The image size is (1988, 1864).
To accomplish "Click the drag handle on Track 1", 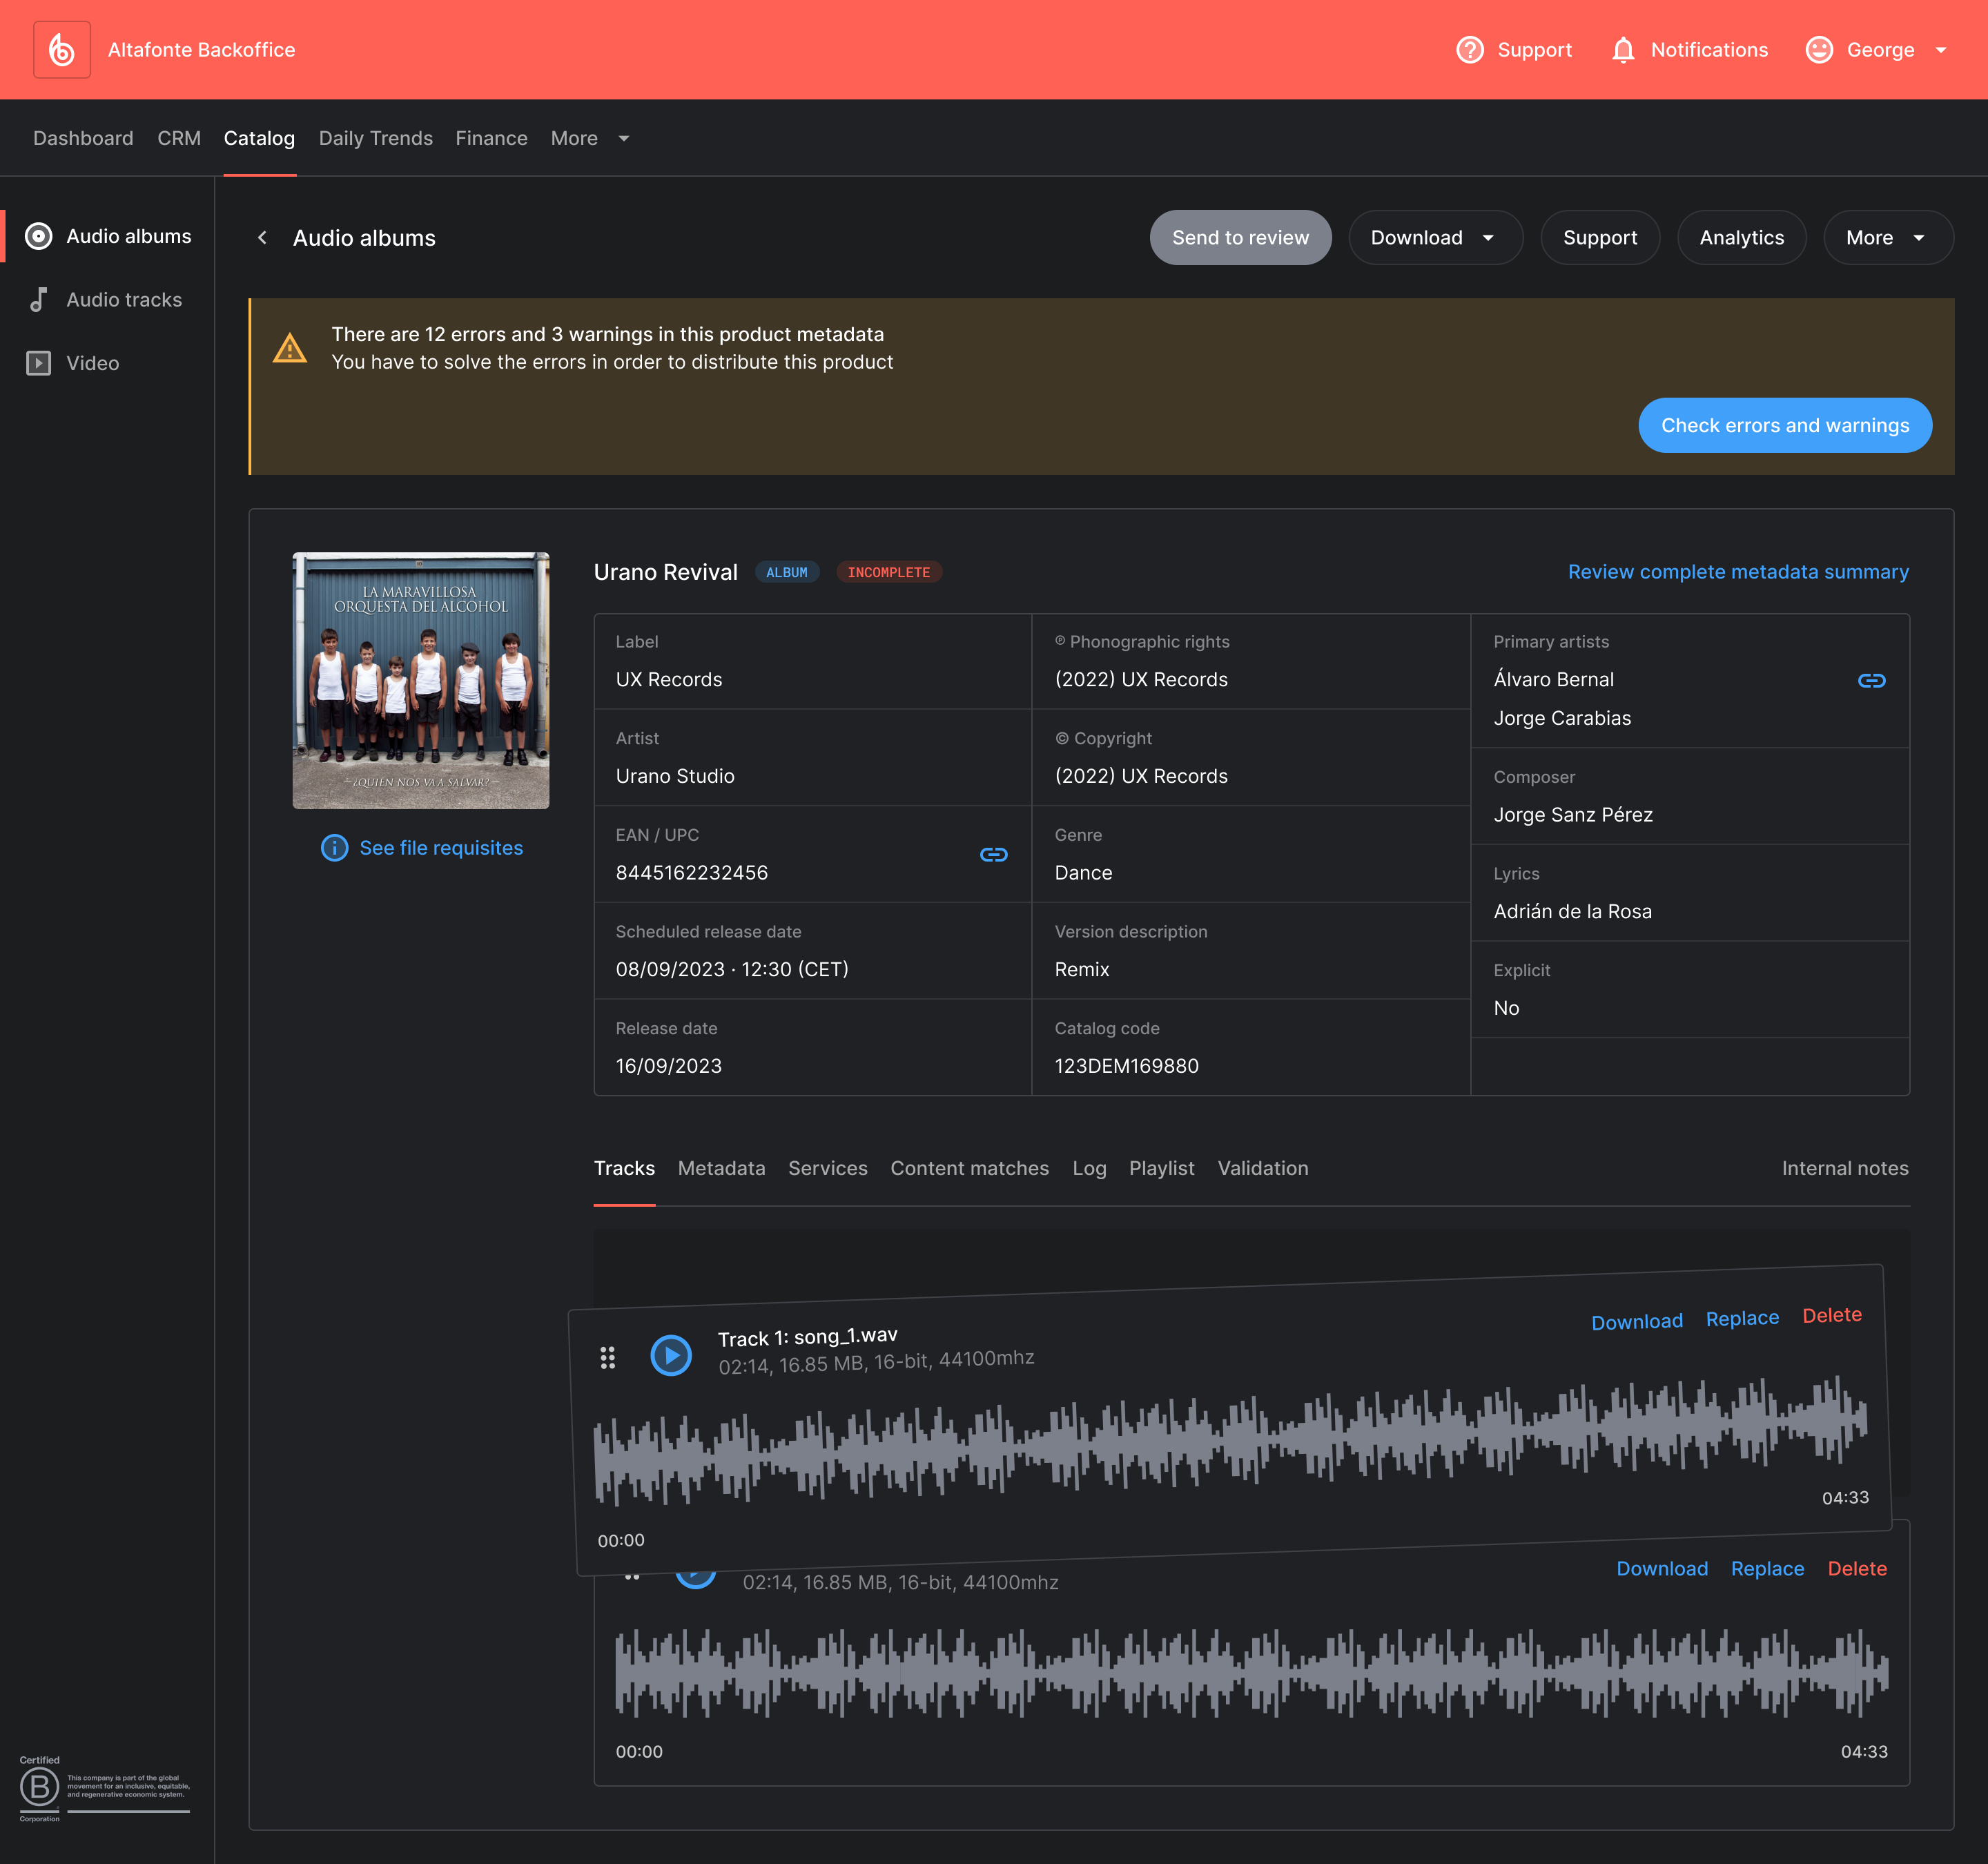I will coord(607,1358).
